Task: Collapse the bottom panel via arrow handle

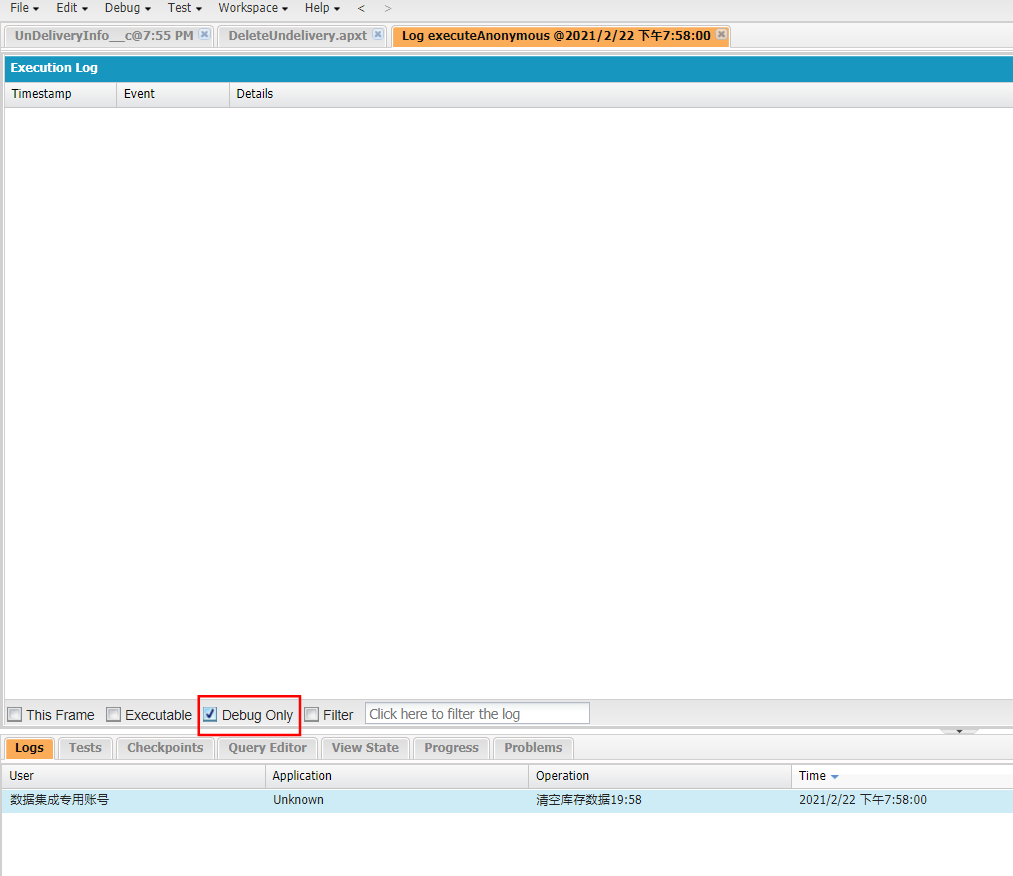Action: (959, 731)
